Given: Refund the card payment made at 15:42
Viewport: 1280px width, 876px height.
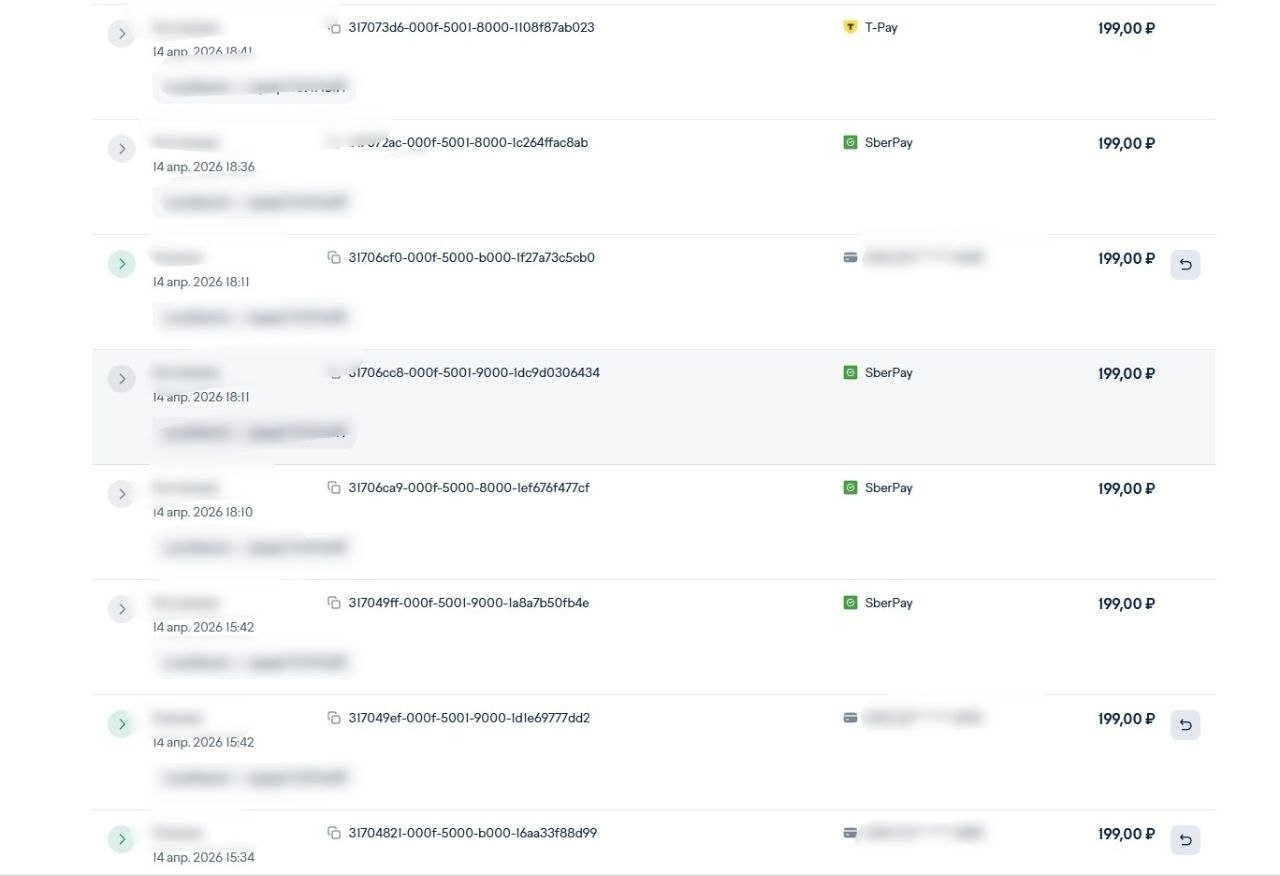Looking at the screenshot, I should pos(1185,725).
